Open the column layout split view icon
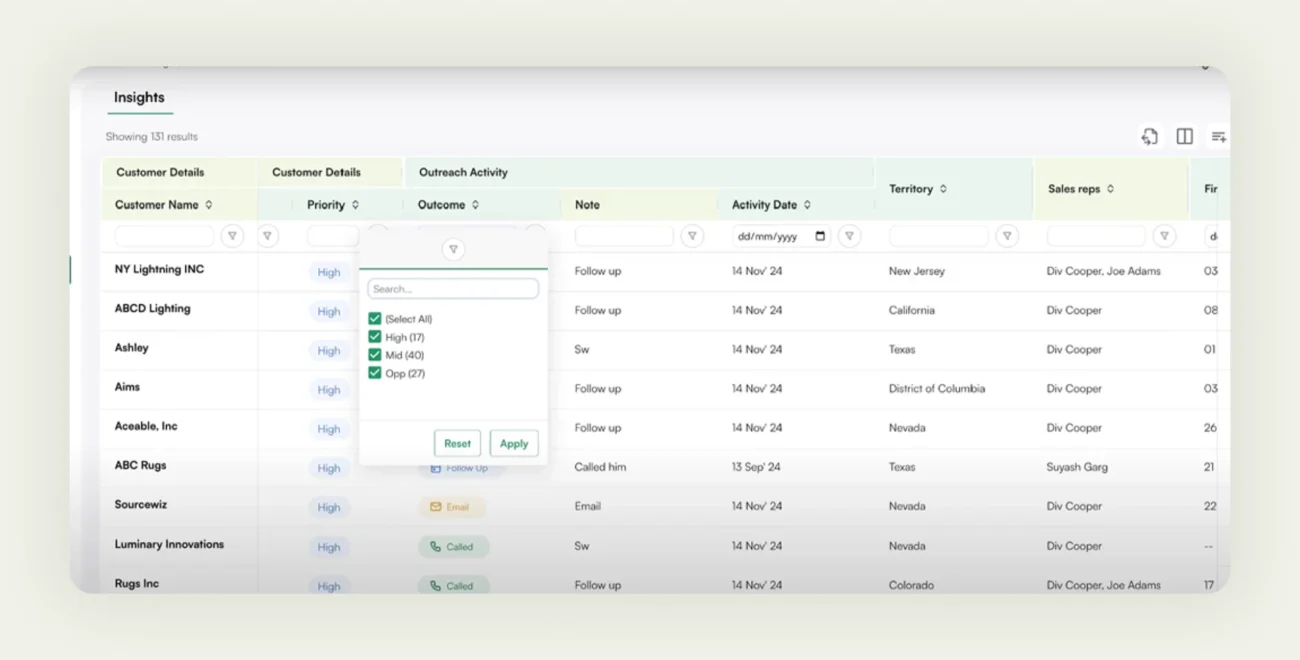This screenshot has height=660, width=1300. coord(1184,135)
